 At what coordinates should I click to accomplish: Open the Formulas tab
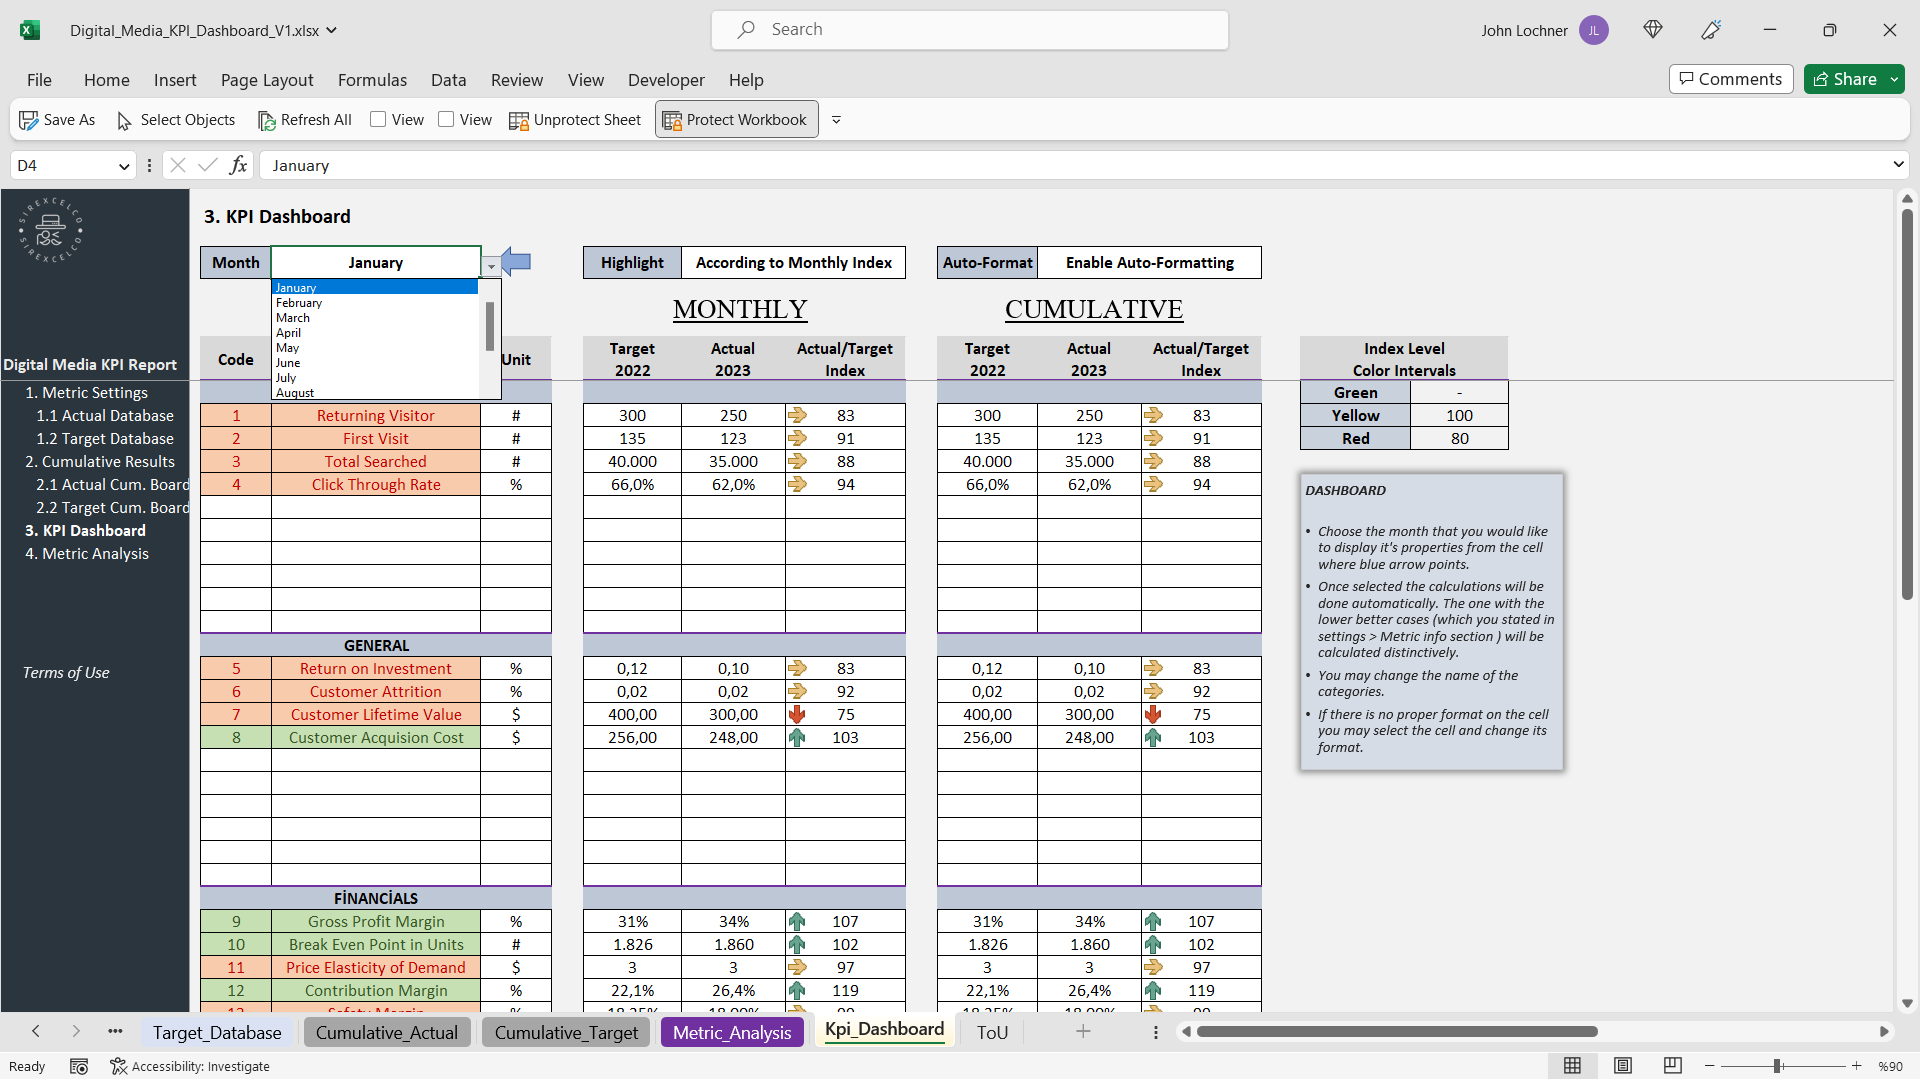[x=372, y=80]
